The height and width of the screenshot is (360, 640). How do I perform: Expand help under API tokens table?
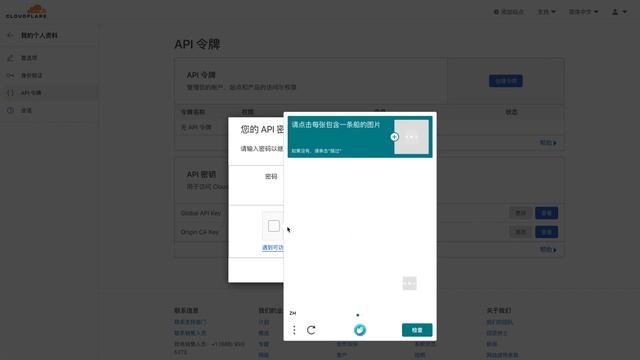click(x=548, y=142)
